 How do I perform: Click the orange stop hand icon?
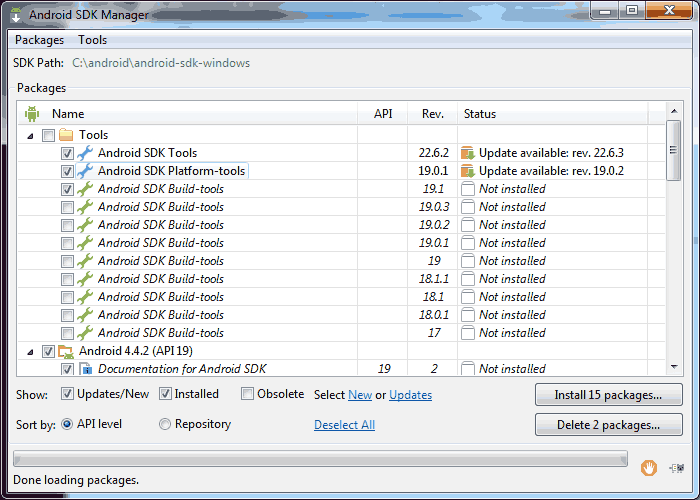(x=649, y=468)
